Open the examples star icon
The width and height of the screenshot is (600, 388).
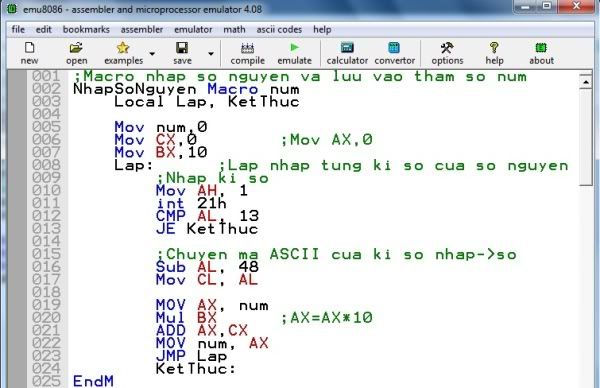click(x=123, y=53)
